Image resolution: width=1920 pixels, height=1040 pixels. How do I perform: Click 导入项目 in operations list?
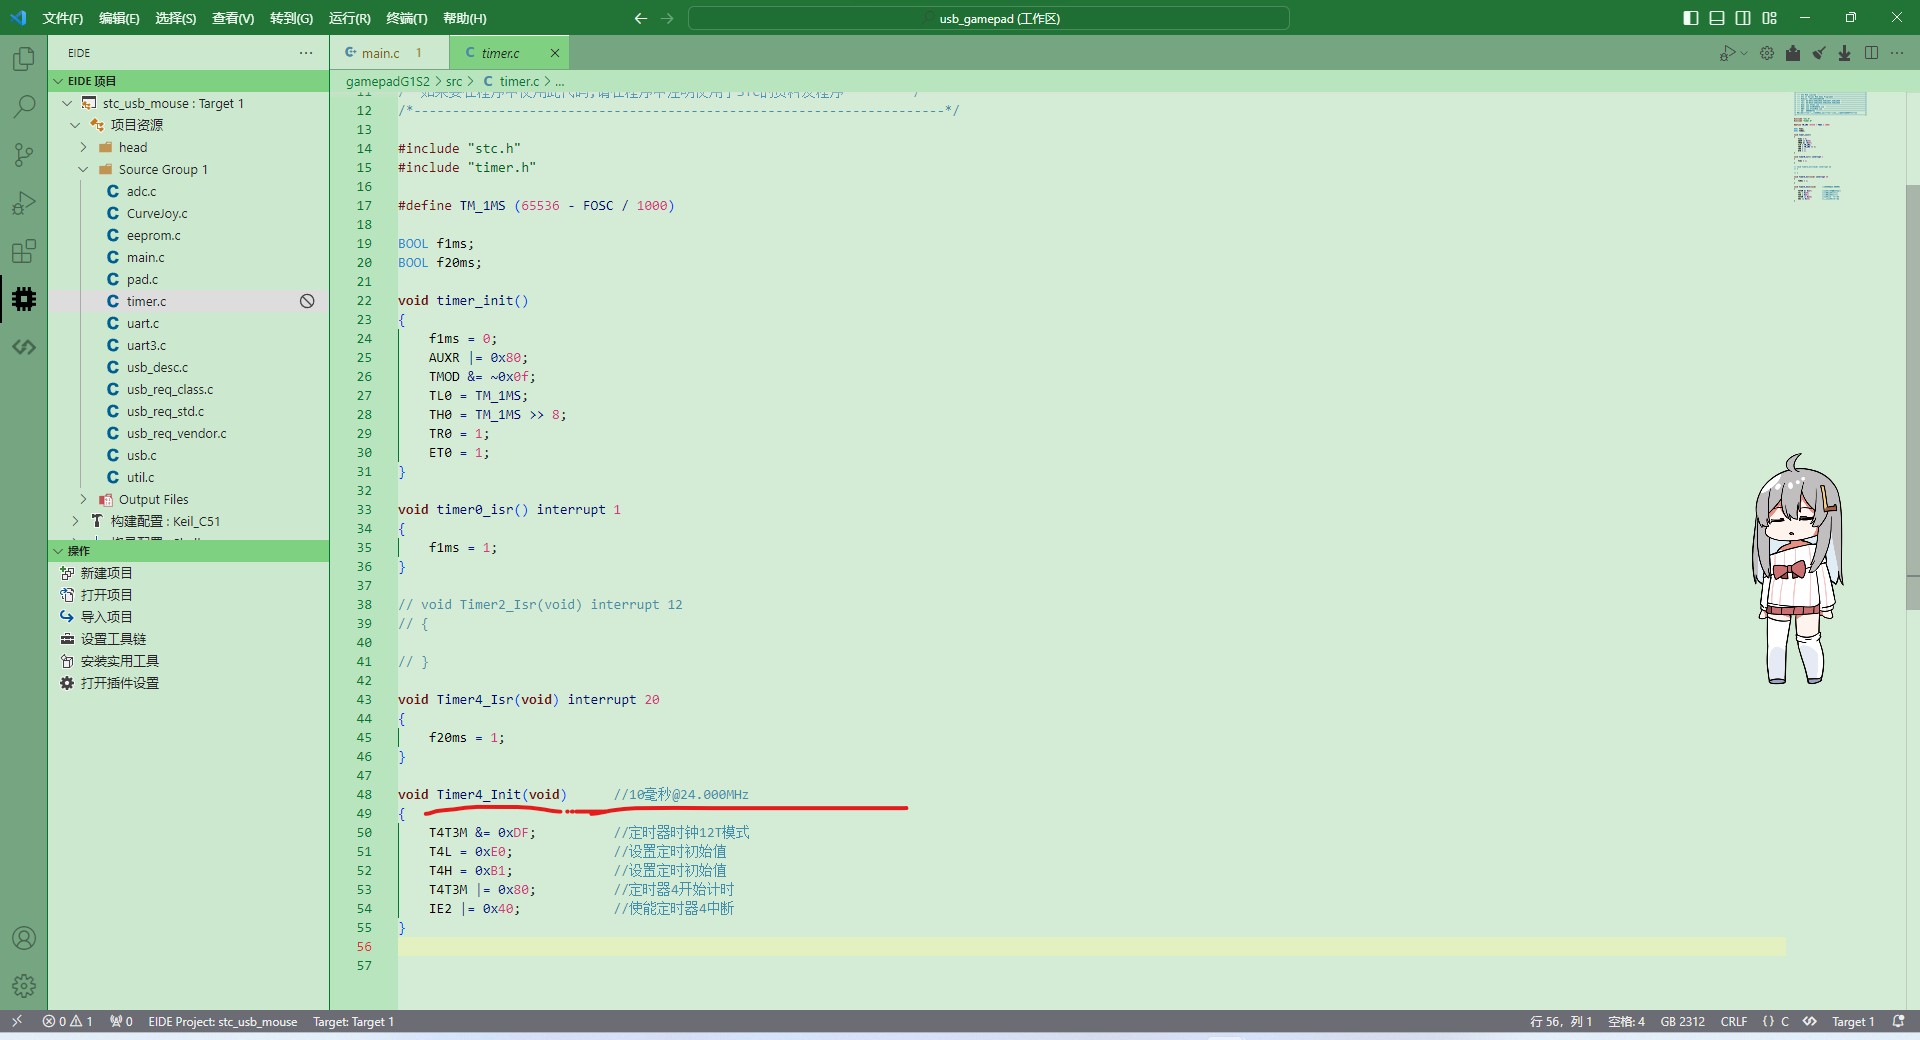pos(106,617)
